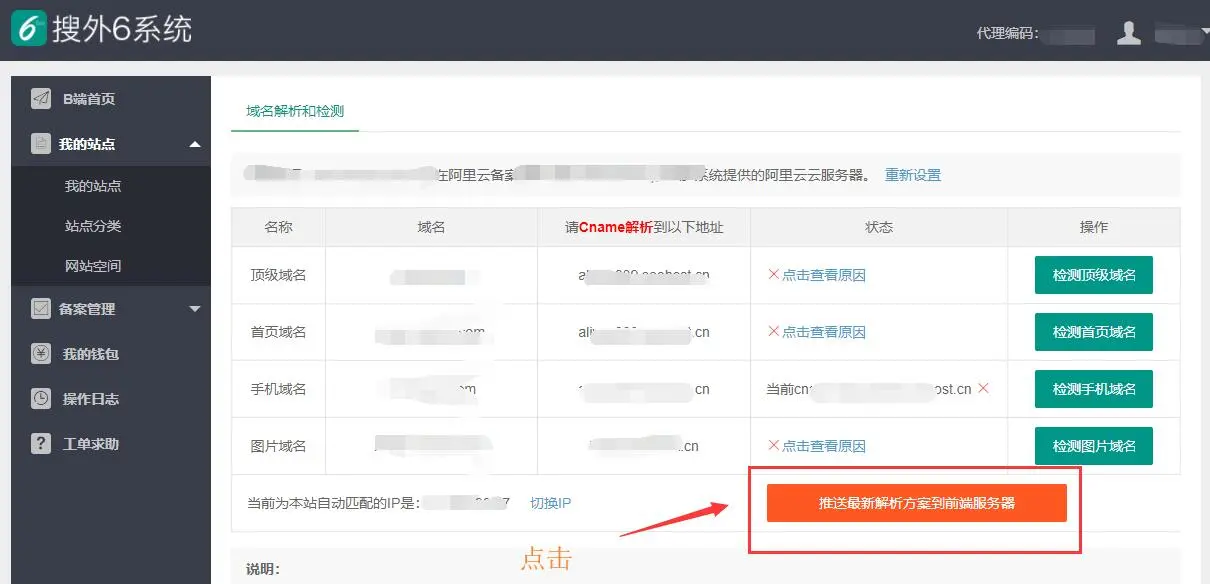Click the 检测首页域名 button
This screenshot has width=1210, height=584.
tap(1094, 332)
